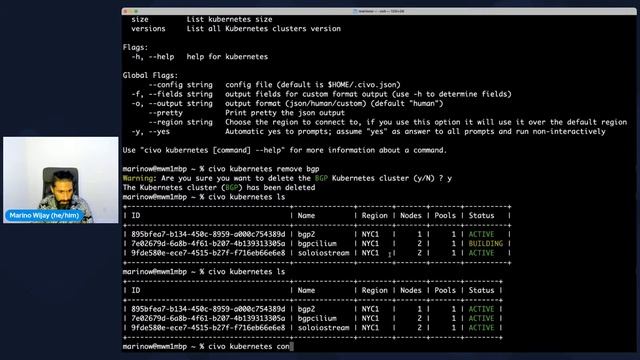640x360 pixels.
Task: Click the "(json/human/custom)" output format text
Action: pyautogui.click(x=326, y=104)
